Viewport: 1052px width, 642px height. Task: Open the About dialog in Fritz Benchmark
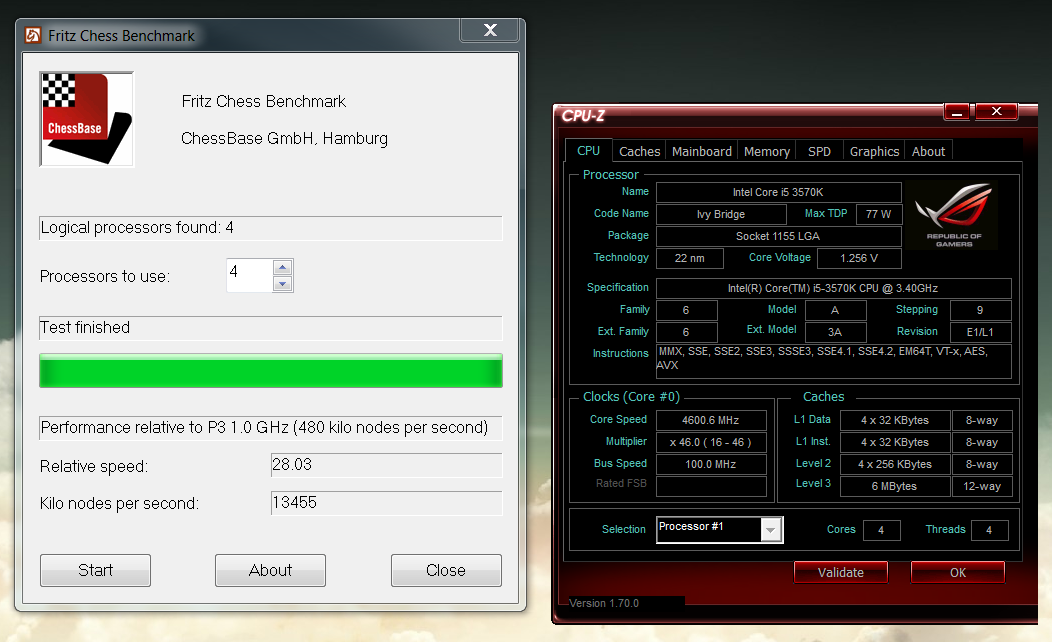(270, 570)
